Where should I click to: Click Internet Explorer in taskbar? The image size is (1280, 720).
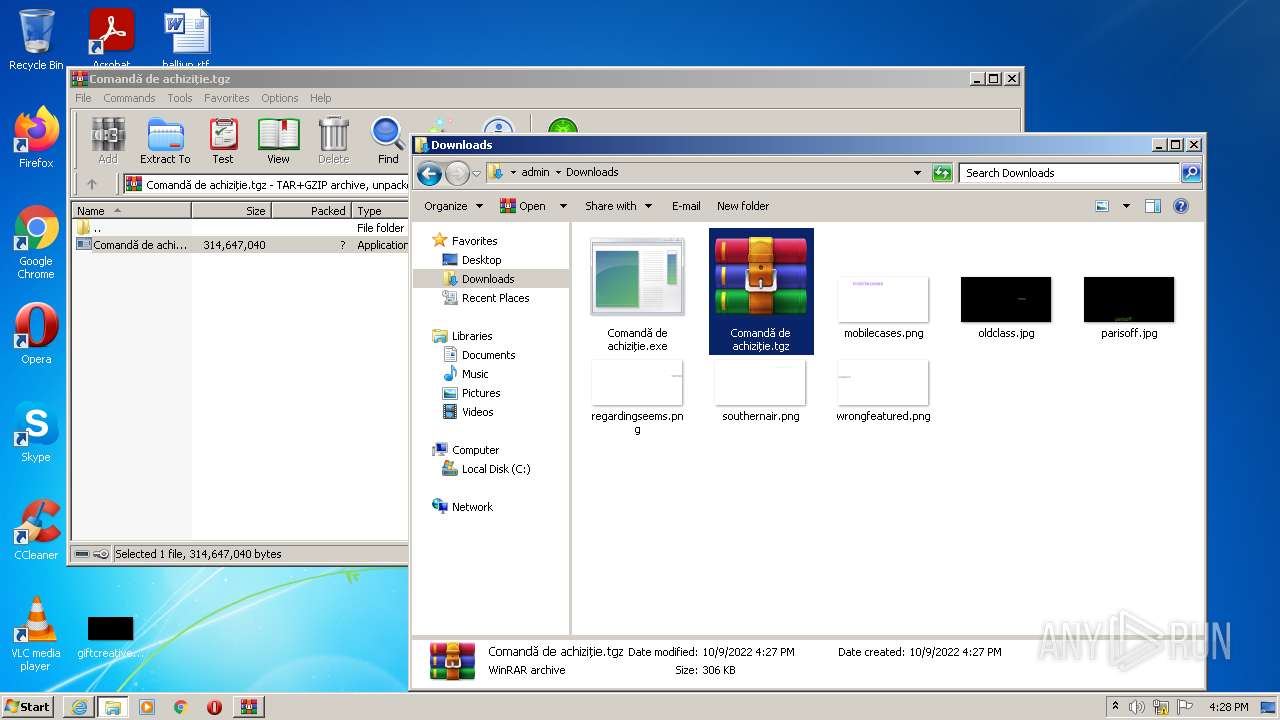79,707
